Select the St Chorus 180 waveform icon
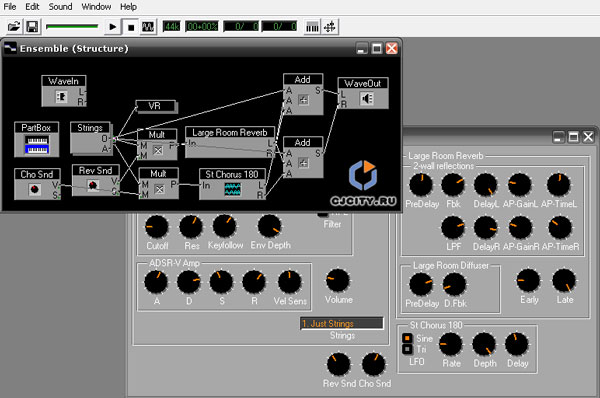Image resolution: width=600 pixels, height=398 pixels. (x=232, y=189)
